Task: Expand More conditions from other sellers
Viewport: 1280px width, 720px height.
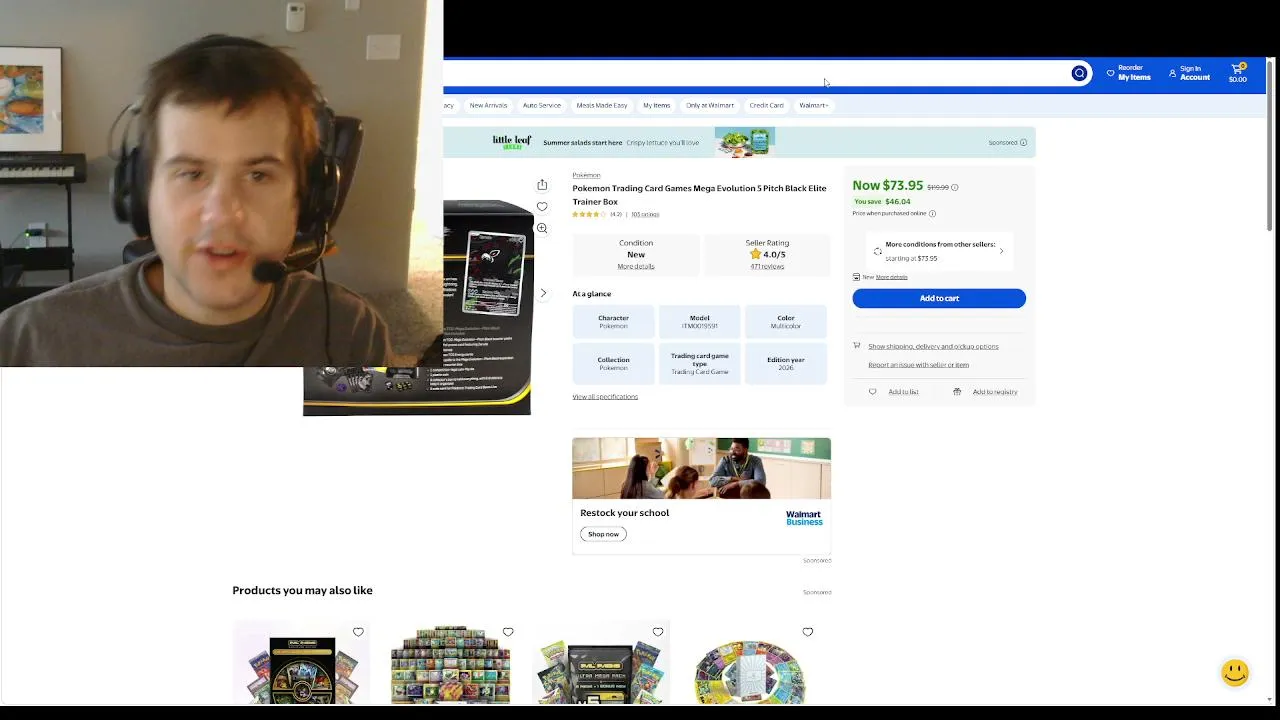Action: 939,251
